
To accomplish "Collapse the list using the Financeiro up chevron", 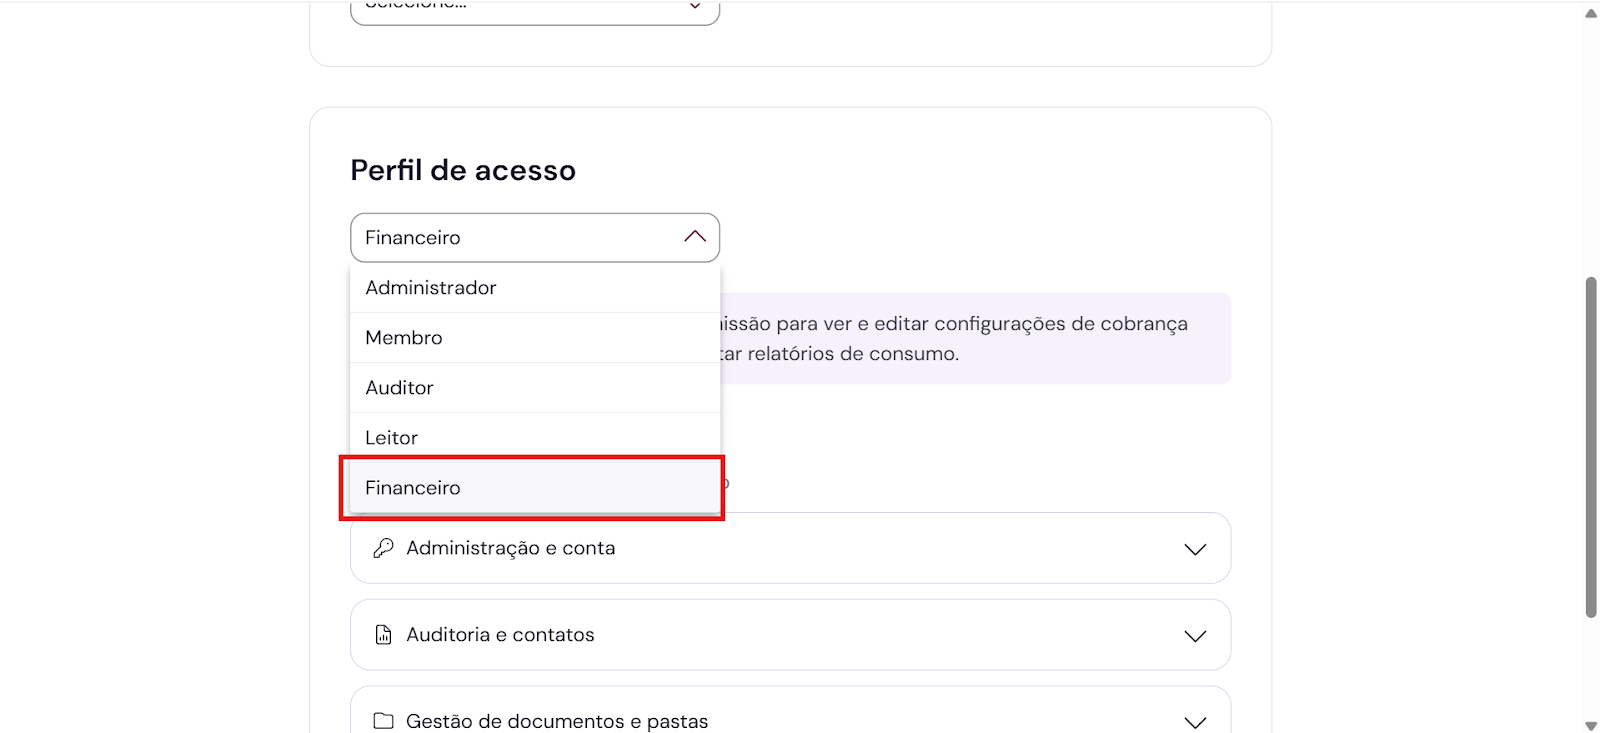I will click(695, 237).
